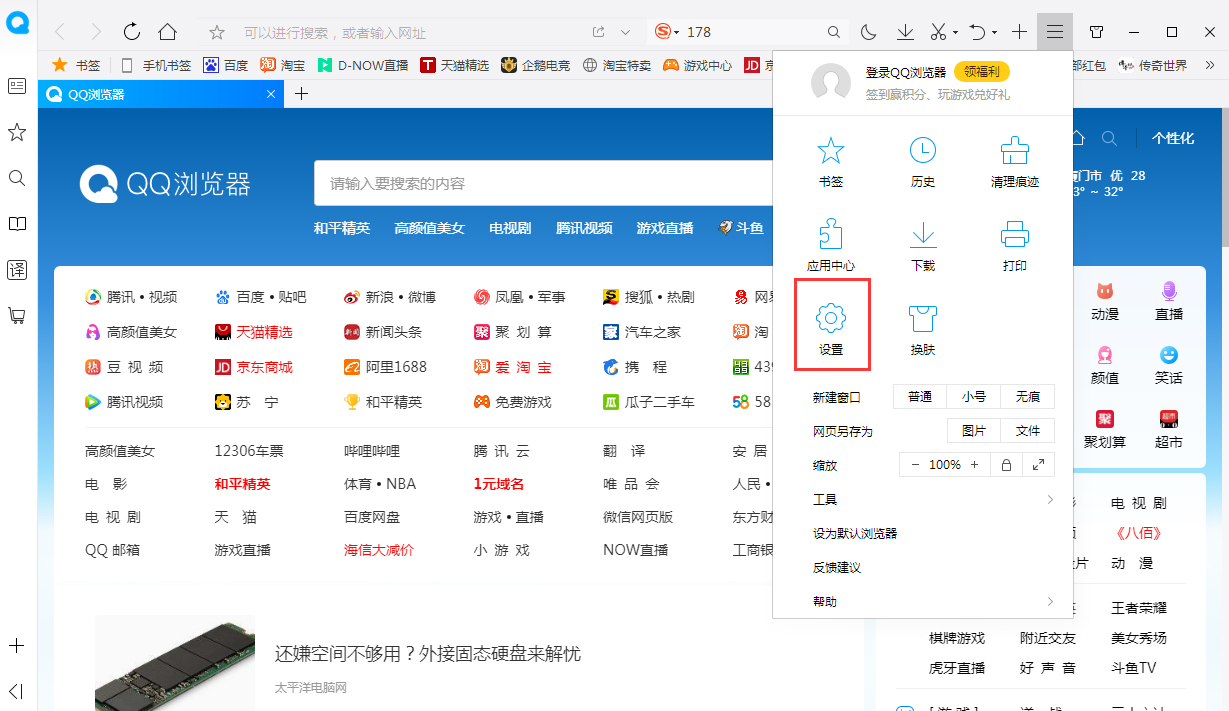Open screenshot scissors tool in toolbar
The image size is (1229, 711).
pos(940,31)
